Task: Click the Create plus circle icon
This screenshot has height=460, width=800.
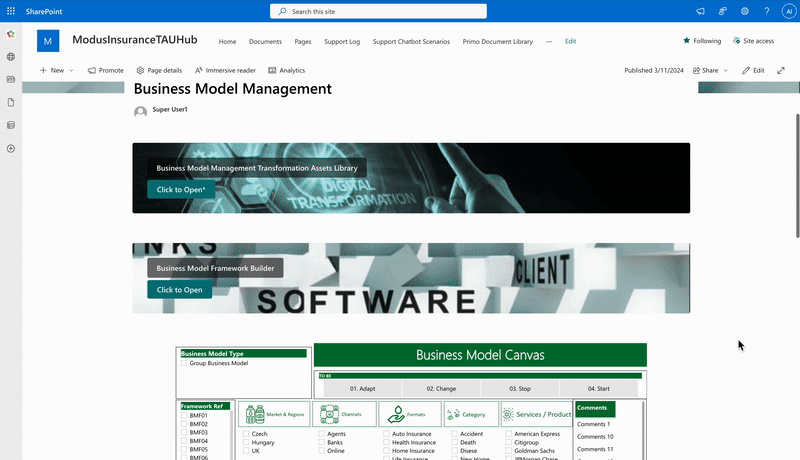Action: [11, 148]
